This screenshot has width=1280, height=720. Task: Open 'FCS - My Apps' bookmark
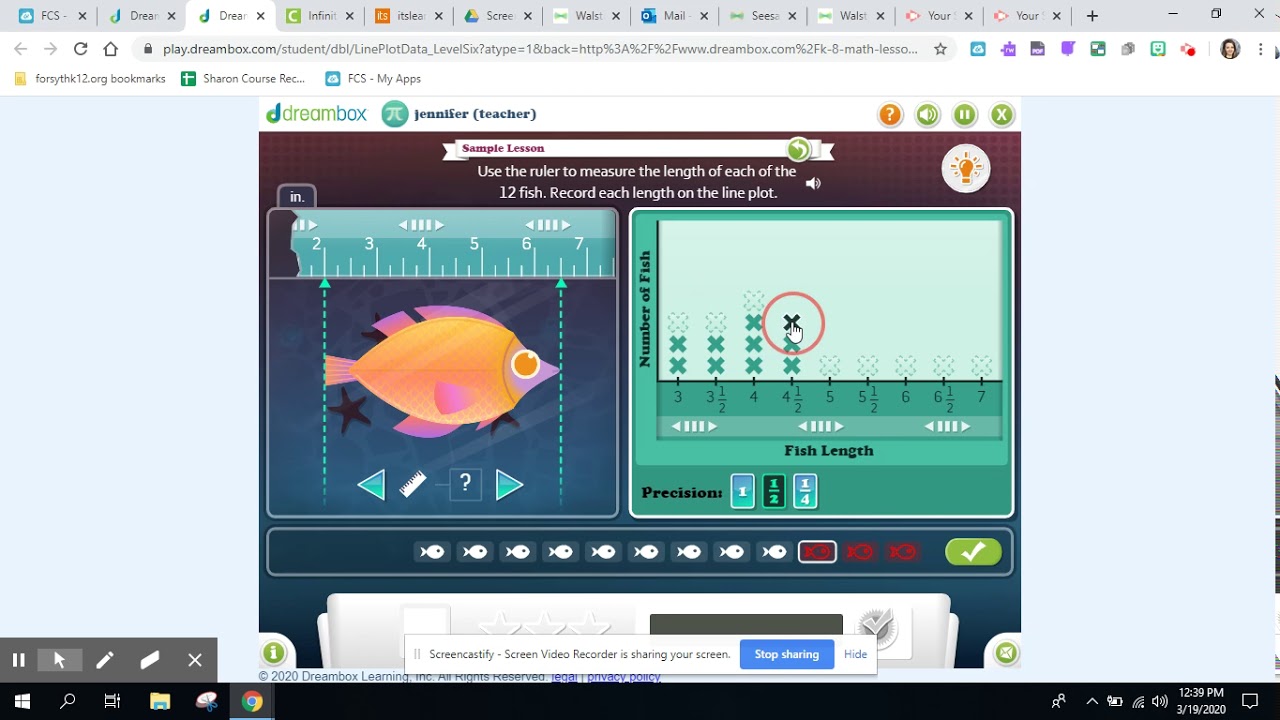pyautogui.click(x=373, y=79)
